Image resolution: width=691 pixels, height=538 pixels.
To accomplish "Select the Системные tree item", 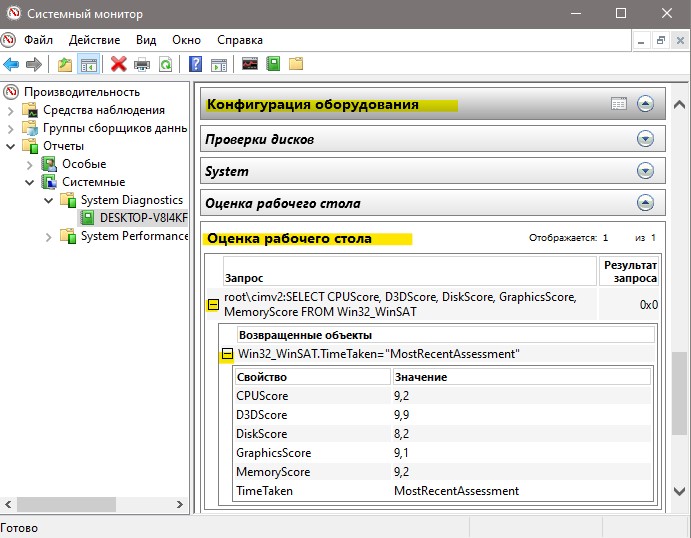I will [93, 182].
